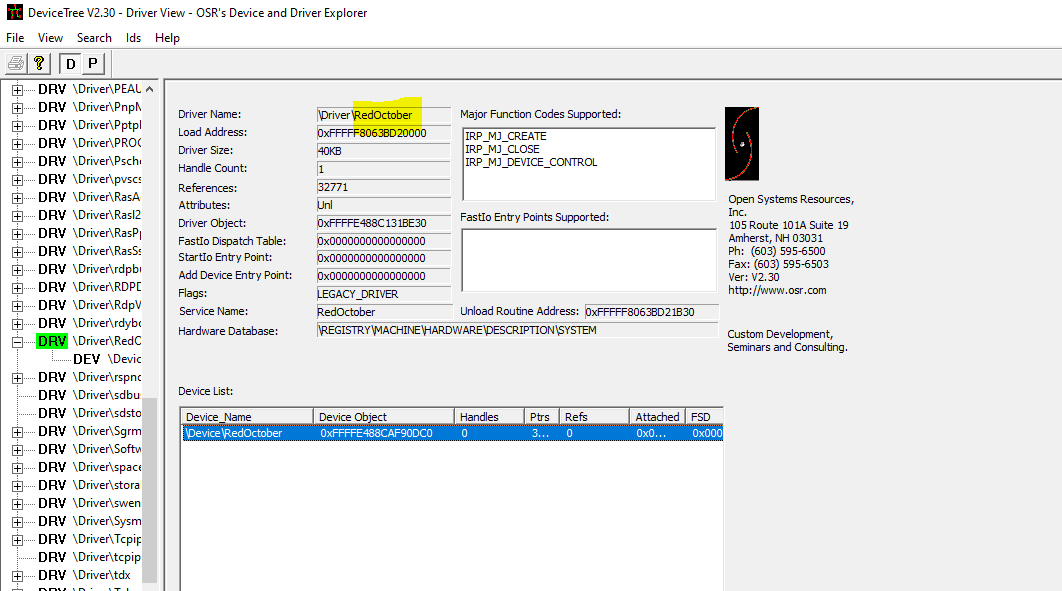Click the Device Object column header
The image size is (1062, 591).
[383, 417]
